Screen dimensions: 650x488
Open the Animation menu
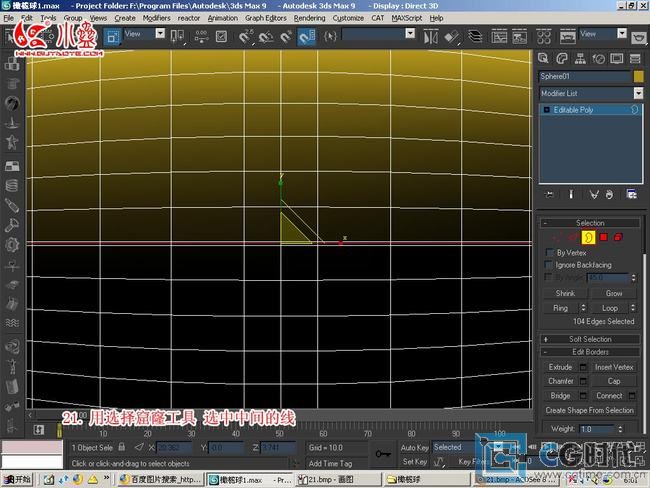[223, 18]
